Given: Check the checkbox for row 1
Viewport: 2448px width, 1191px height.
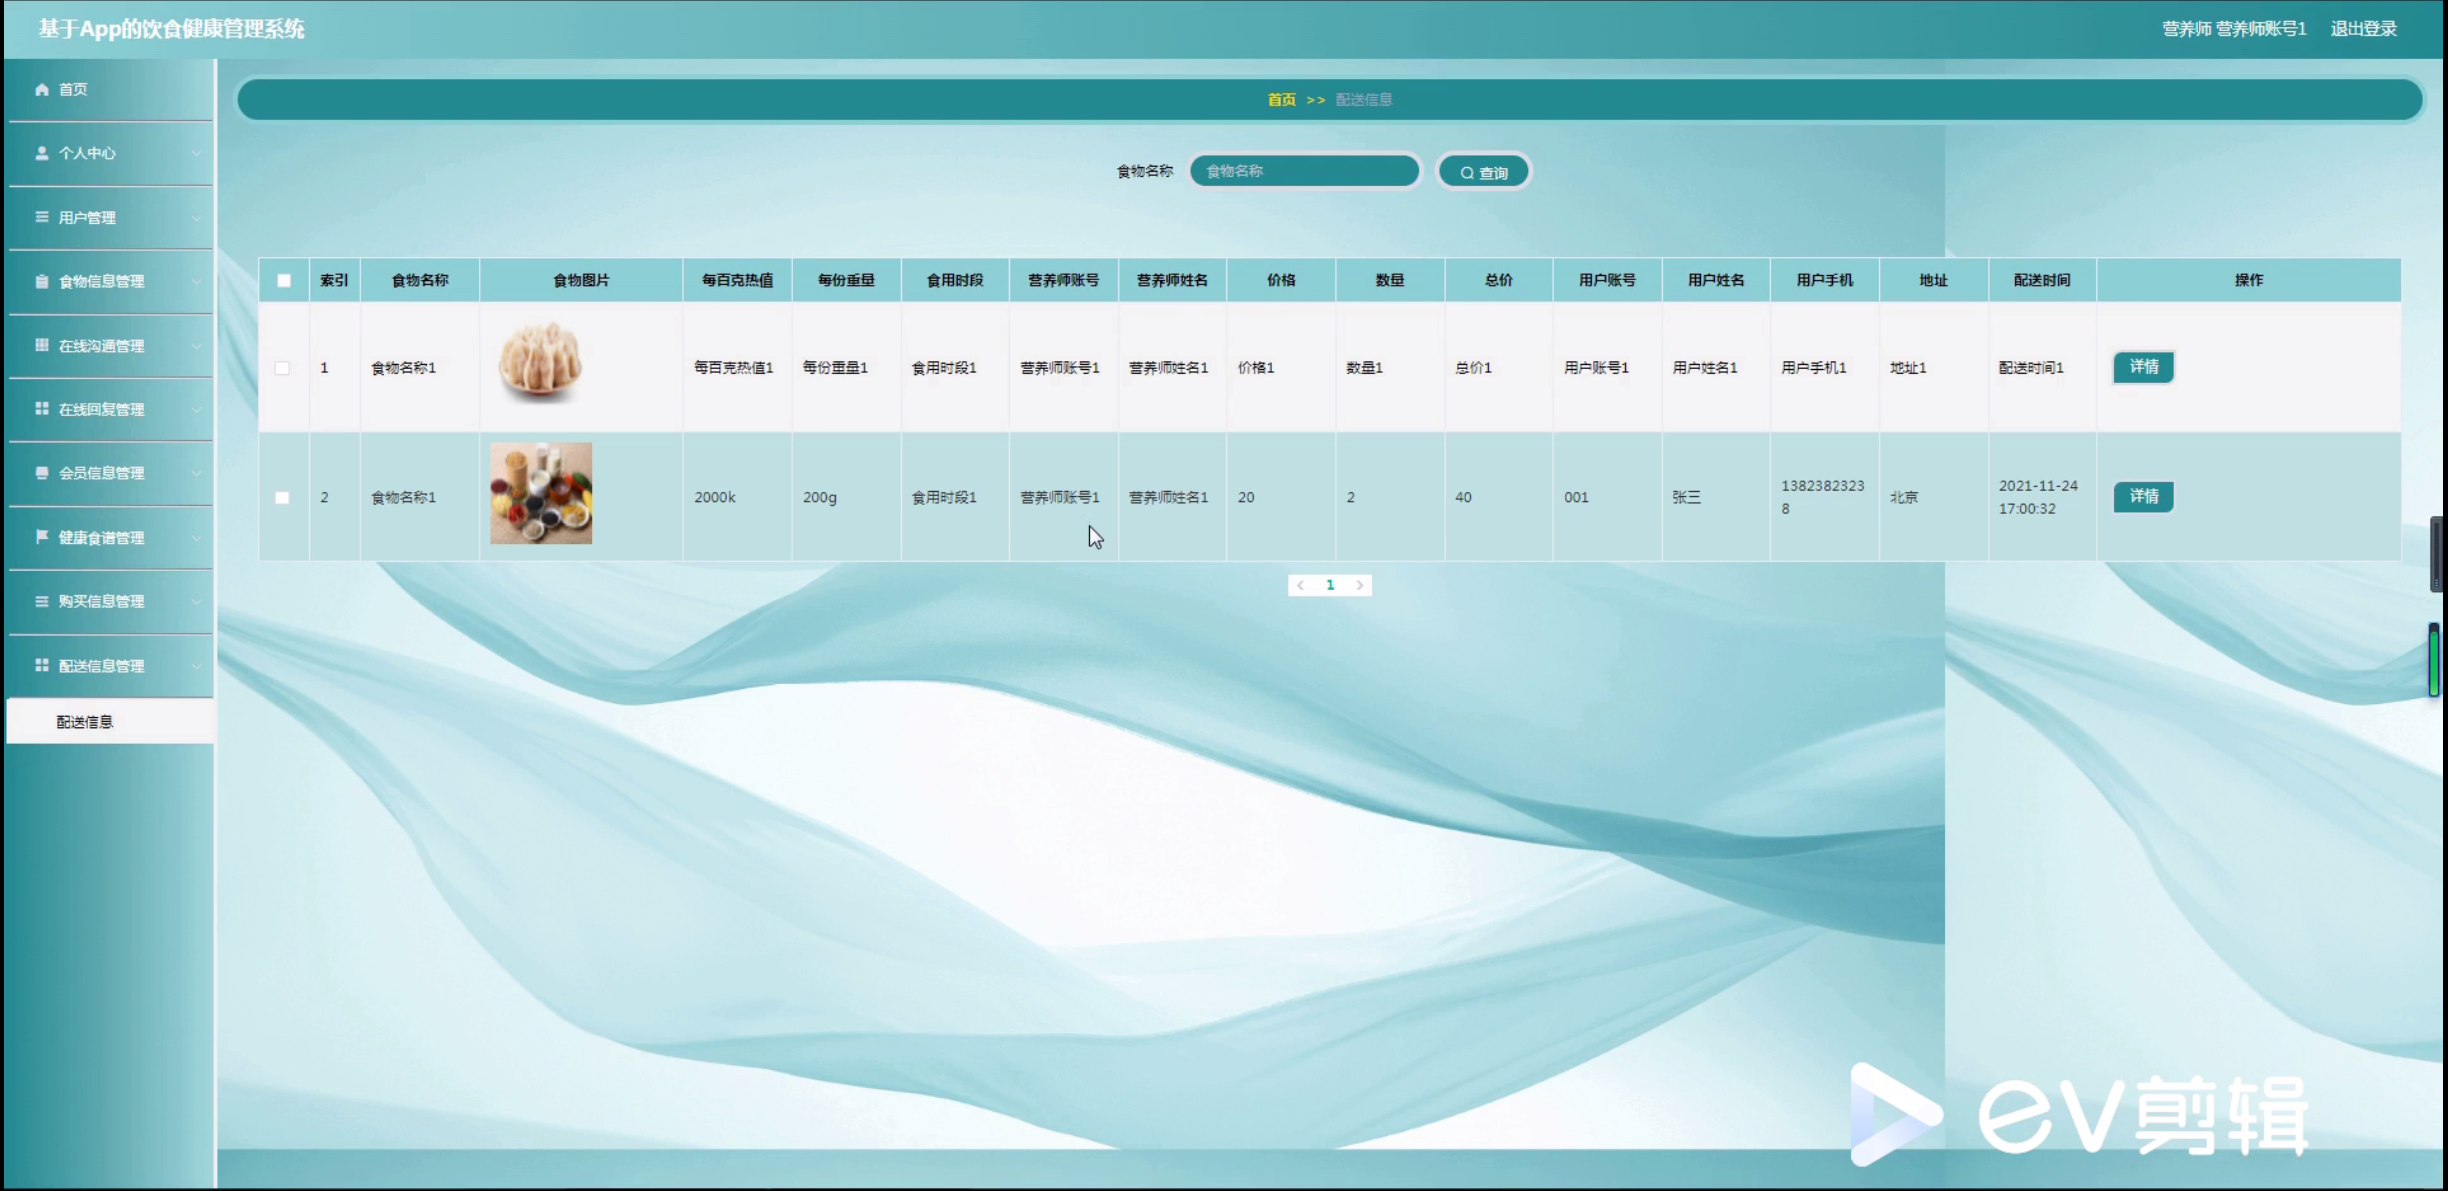Looking at the screenshot, I should point(283,368).
